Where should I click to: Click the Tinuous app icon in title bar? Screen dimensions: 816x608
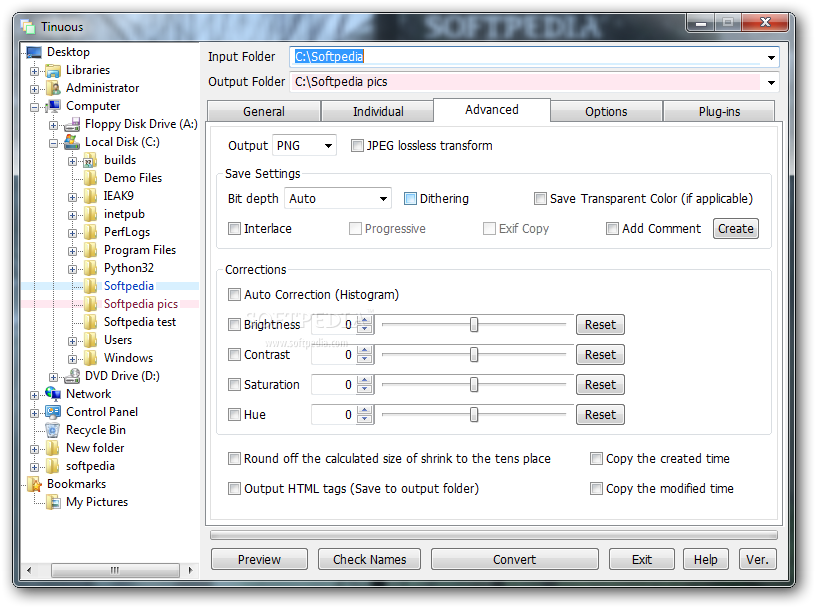(28, 27)
